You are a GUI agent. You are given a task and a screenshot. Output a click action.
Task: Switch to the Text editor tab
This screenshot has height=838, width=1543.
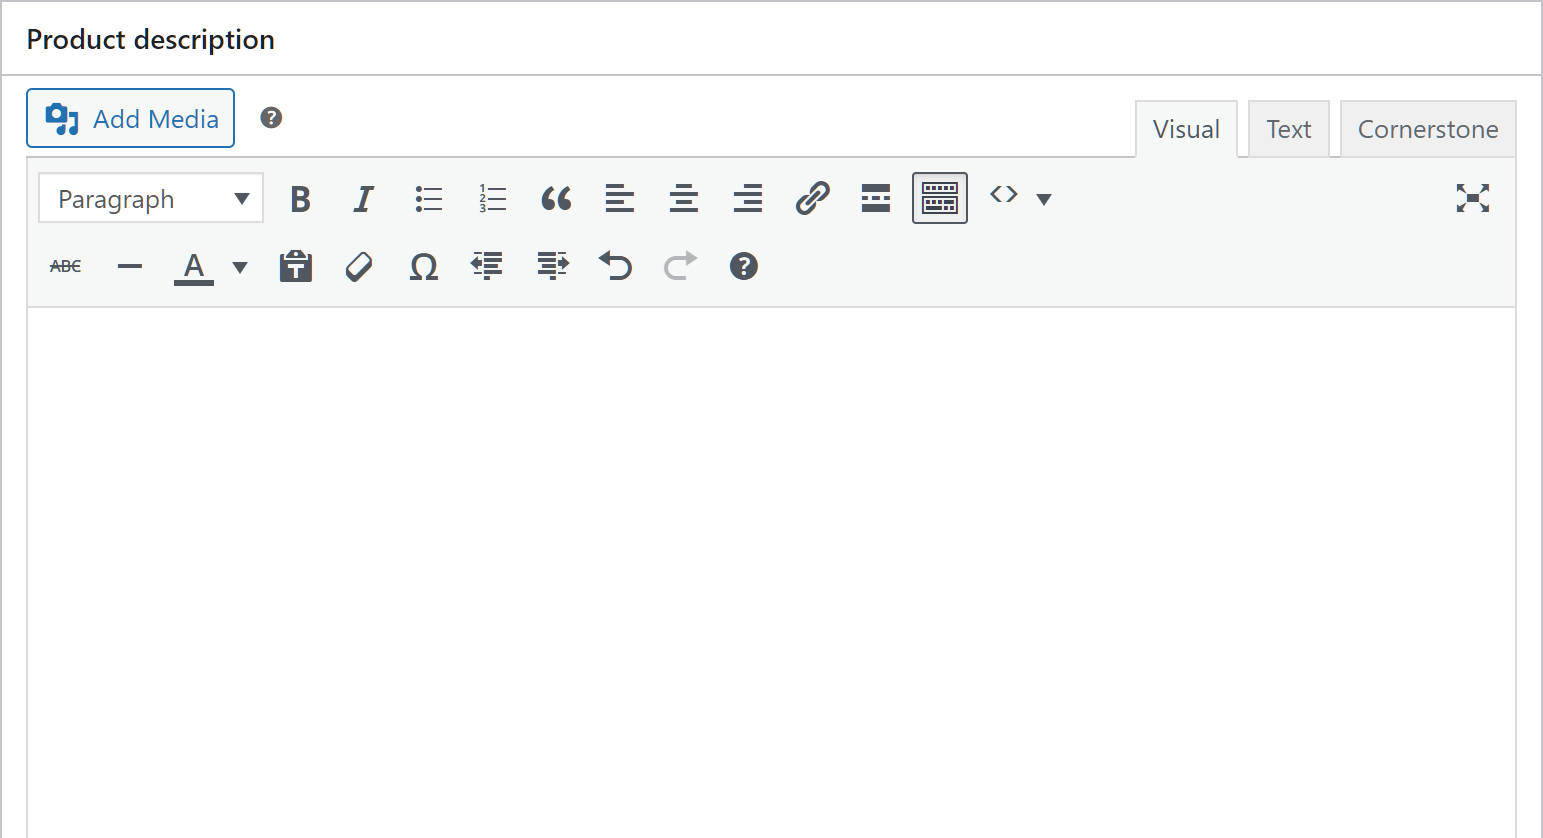[1288, 129]
